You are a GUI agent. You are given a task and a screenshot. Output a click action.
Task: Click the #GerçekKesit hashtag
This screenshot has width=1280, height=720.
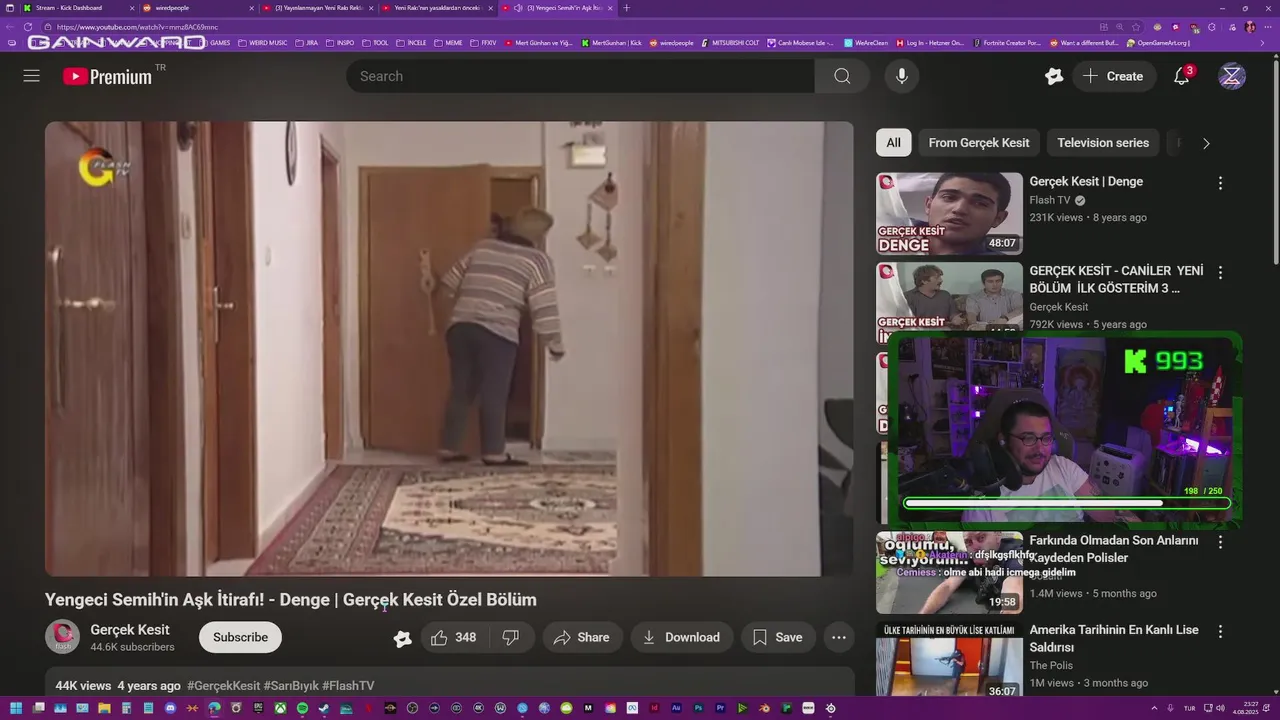click(223, 686)
